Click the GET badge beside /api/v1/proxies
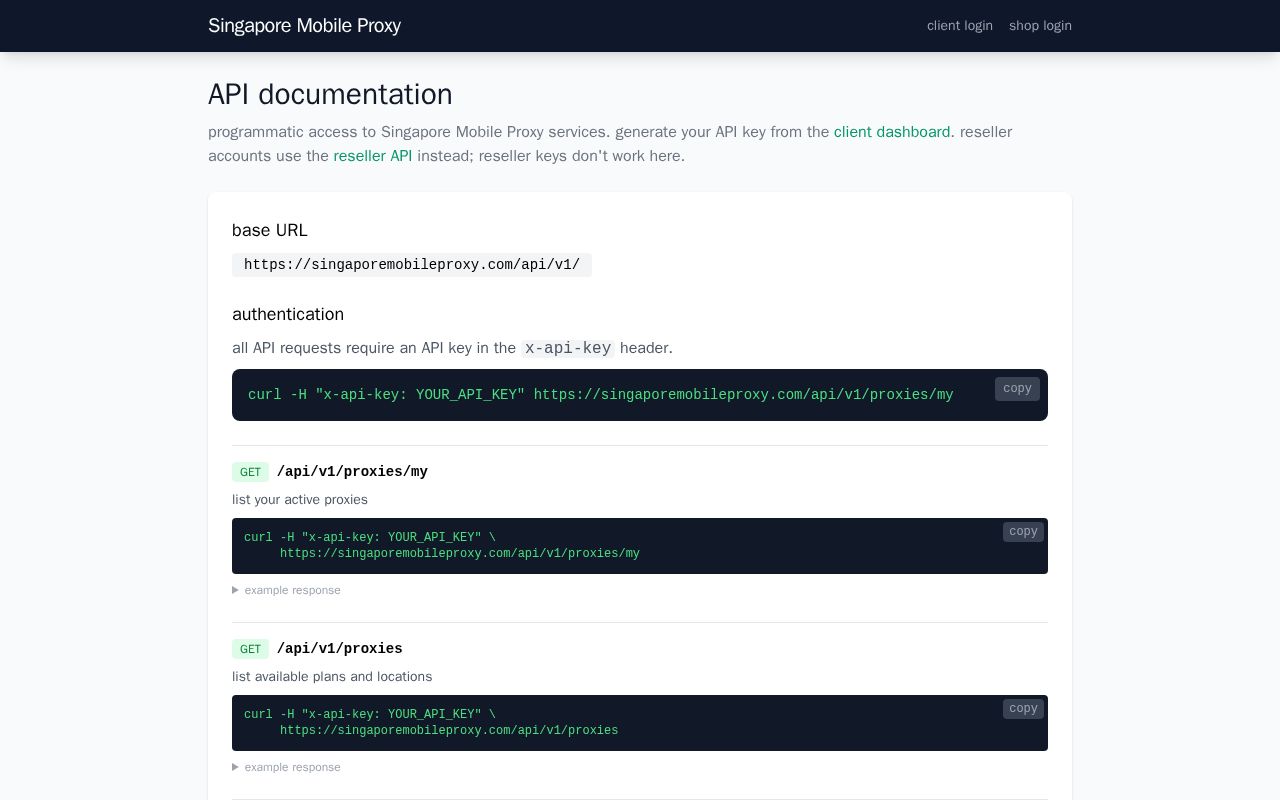Image resolution: width=1280 pixels, height=800 pixels. pyautogui.click(x=250, y=649)
